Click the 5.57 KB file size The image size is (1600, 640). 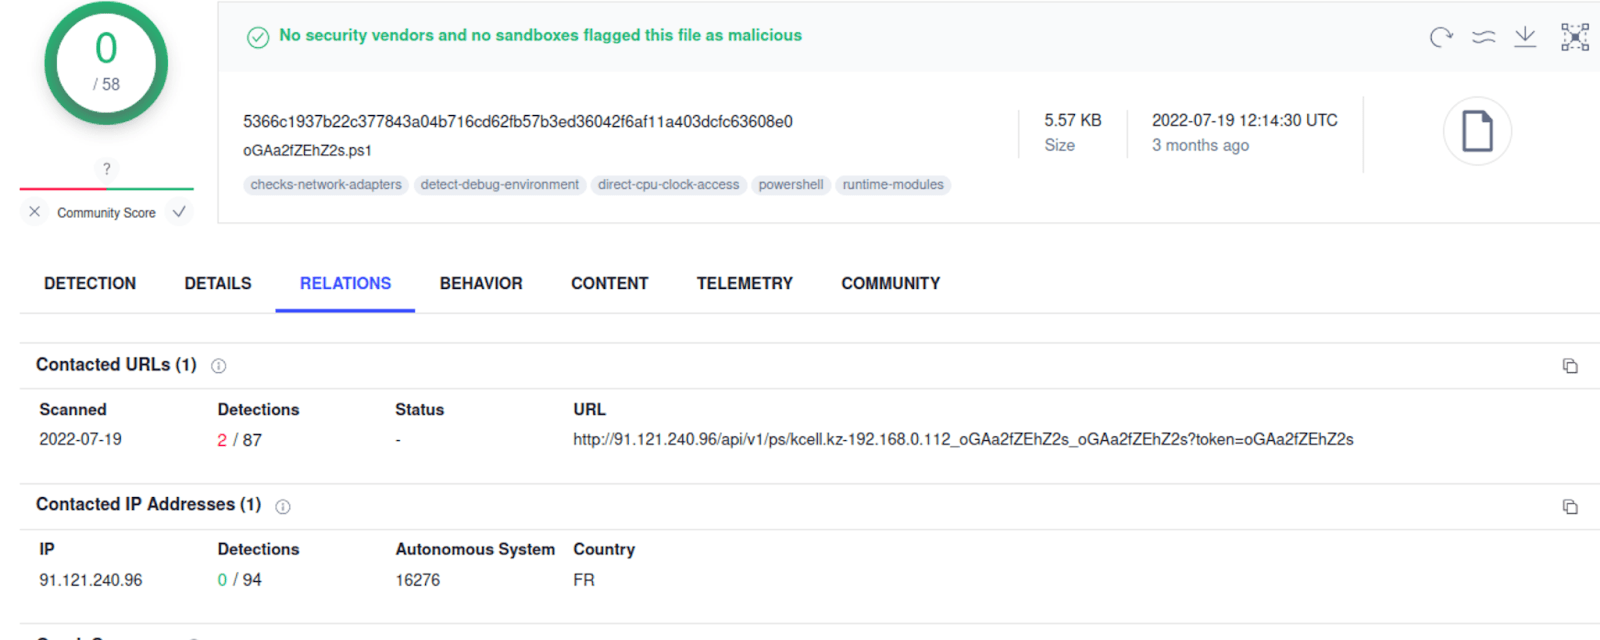(x=1073, y=120)
